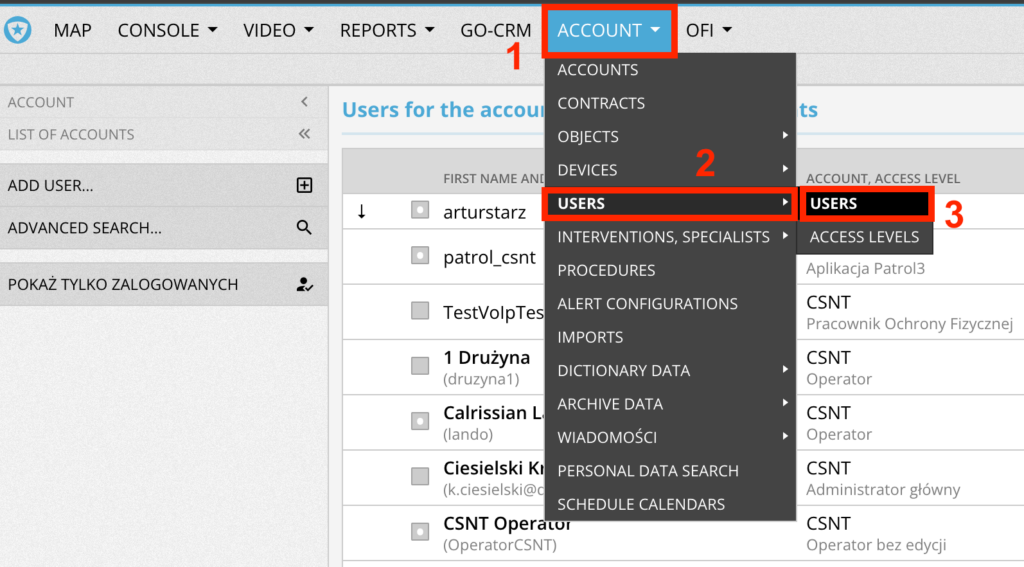Toggle checkbox for arturstarz row
Image resolution: width=1024 pixels, height=567 pixels.
click(420, 210)
